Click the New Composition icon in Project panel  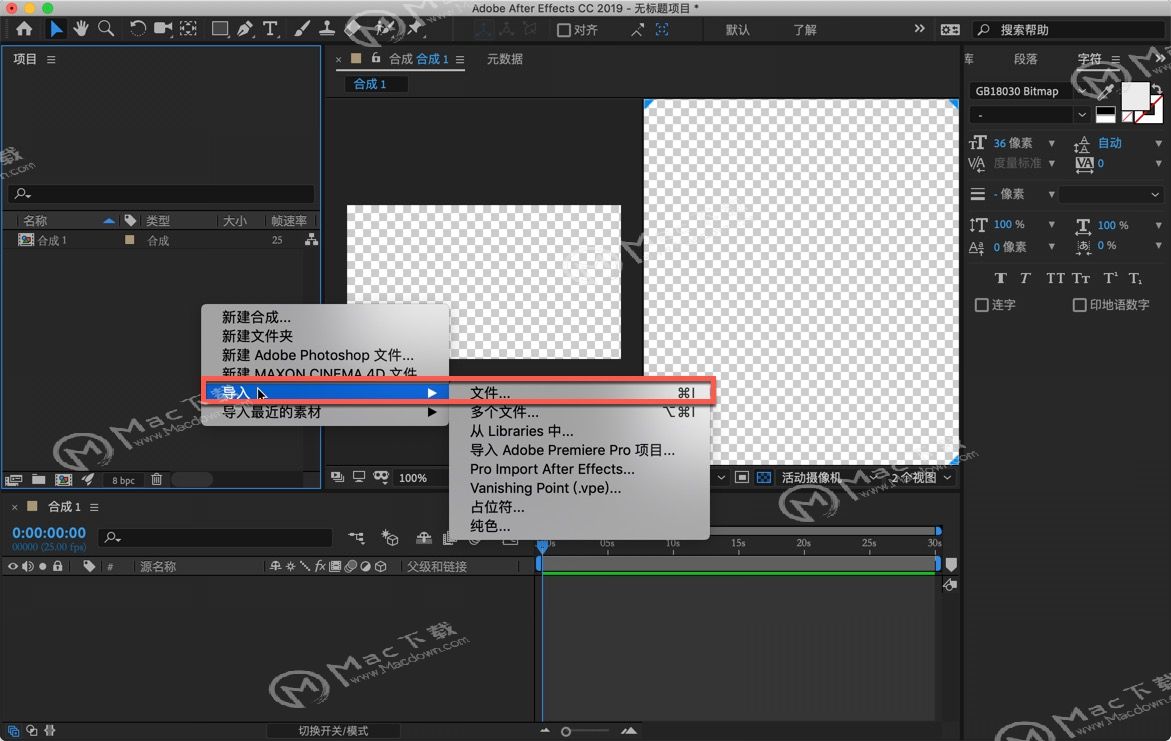[x=63, y=480]
